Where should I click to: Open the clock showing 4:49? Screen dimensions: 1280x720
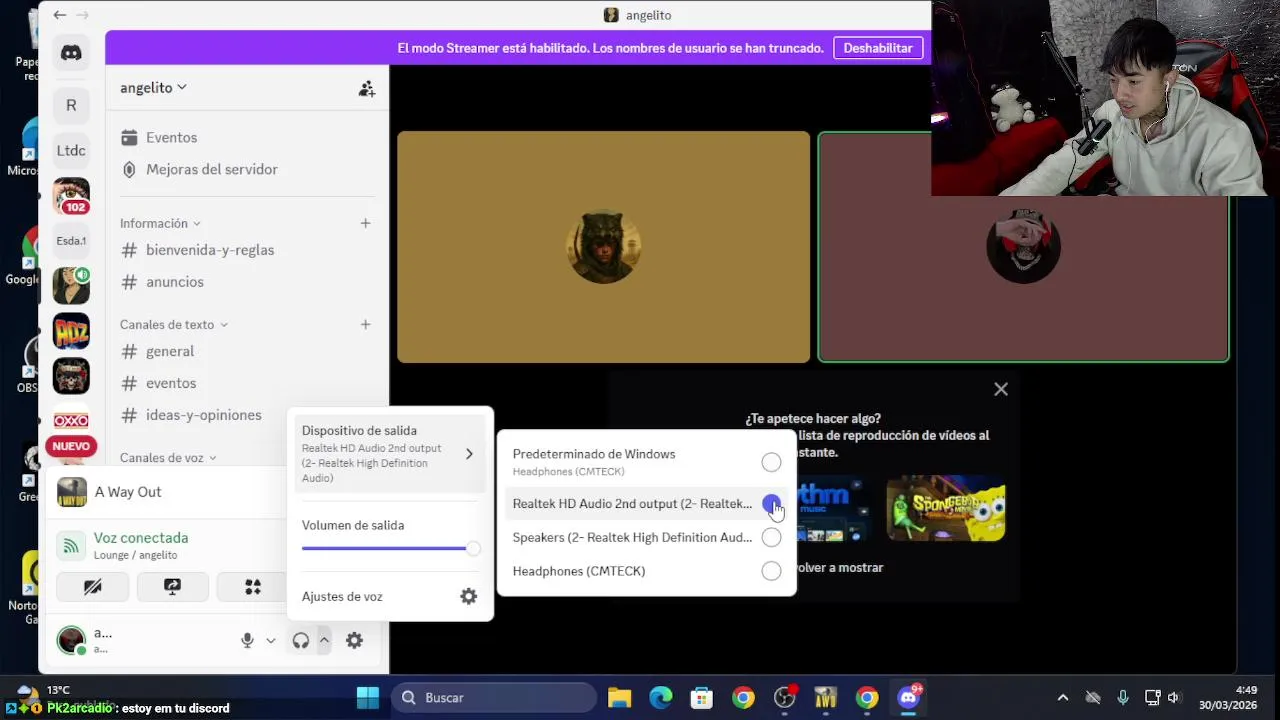(x=1230, y=698)
